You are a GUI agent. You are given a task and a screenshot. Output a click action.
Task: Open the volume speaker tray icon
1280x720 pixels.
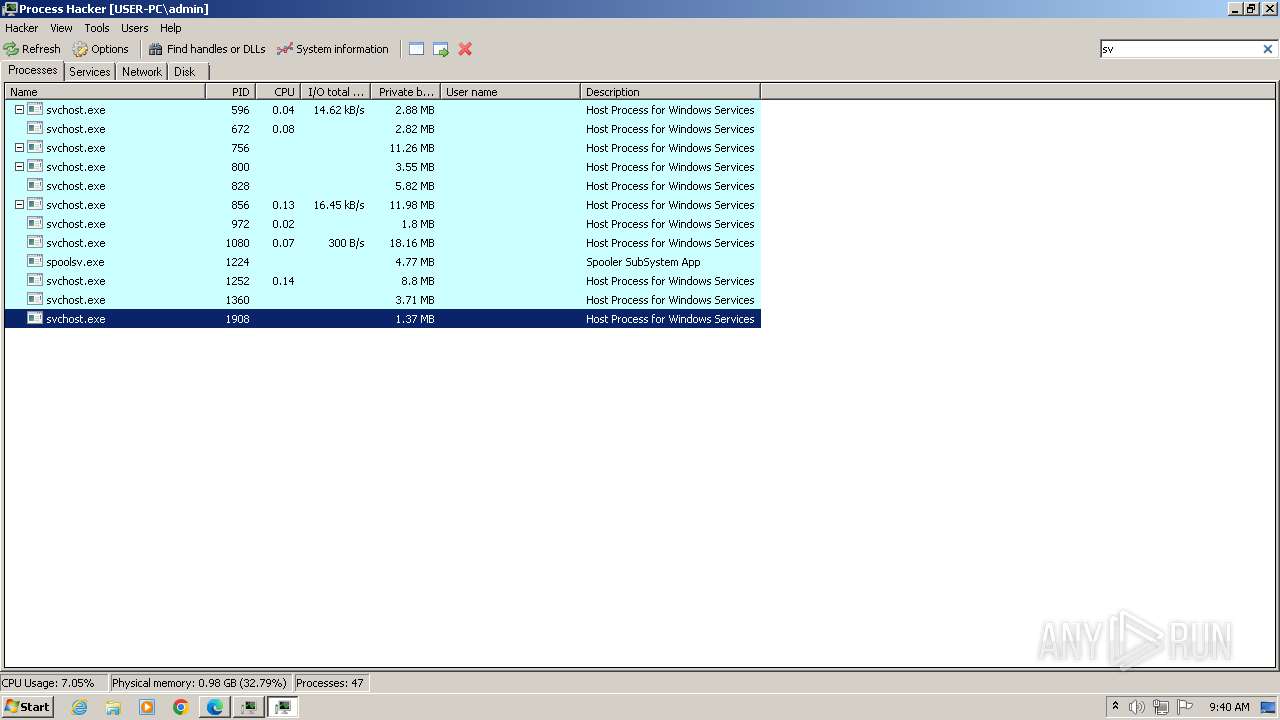point(1137,707)
